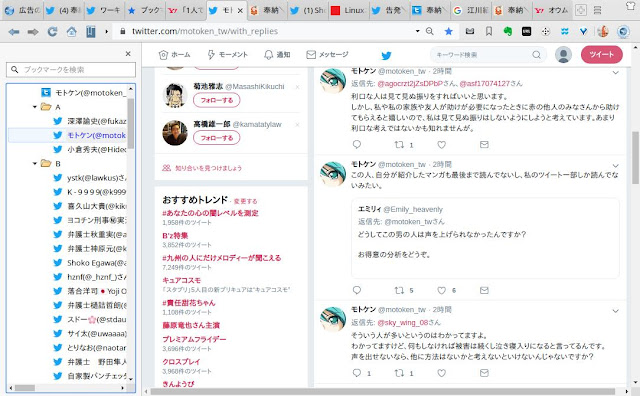Send the 利口な人は tweet by direct message
This screenshot has height=396, width=640.
(x=484, y=145)
